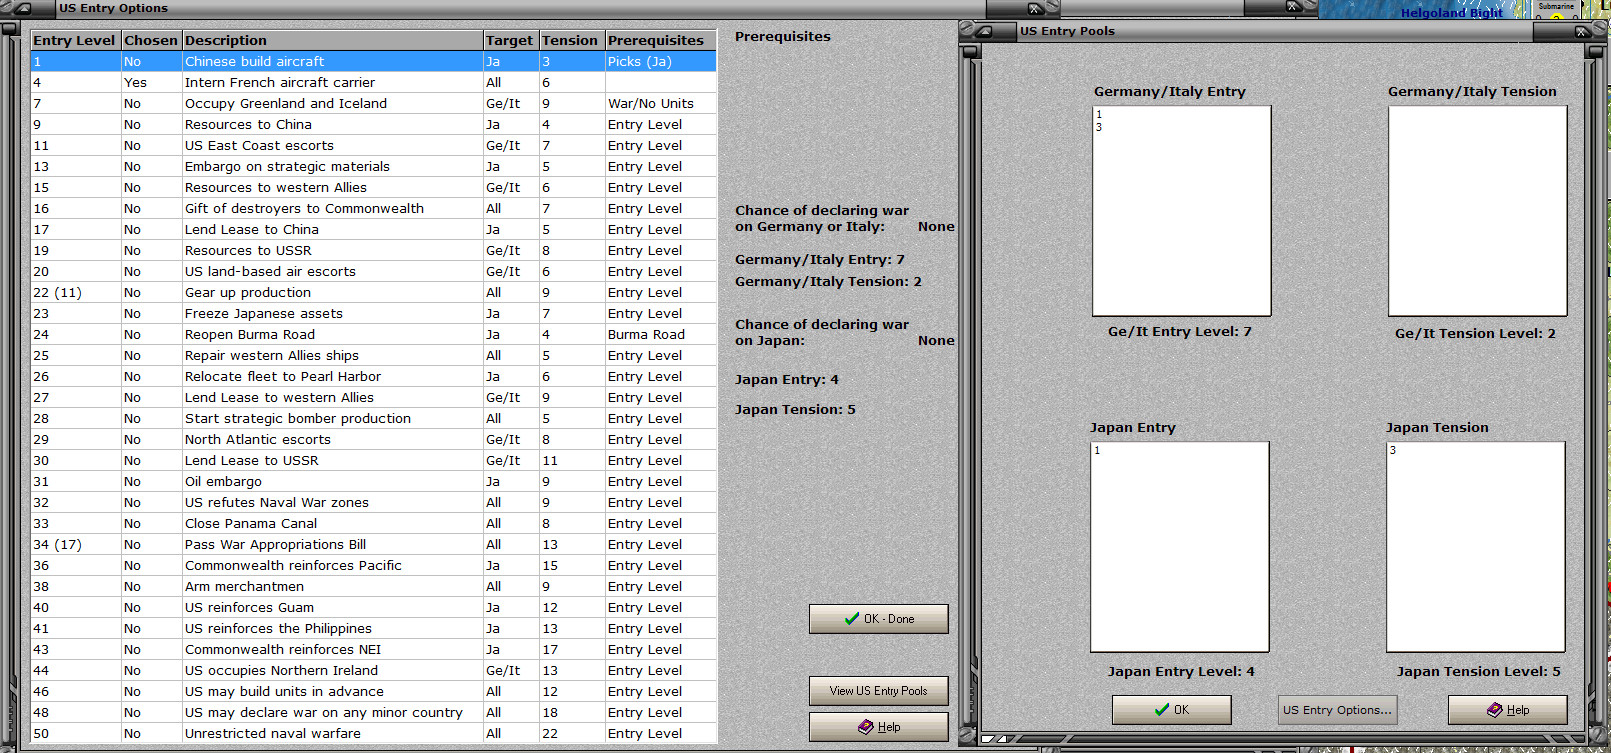Choose the 'Arm merchantmen' option
1611x753 pixels.
[x=374, y=586]
